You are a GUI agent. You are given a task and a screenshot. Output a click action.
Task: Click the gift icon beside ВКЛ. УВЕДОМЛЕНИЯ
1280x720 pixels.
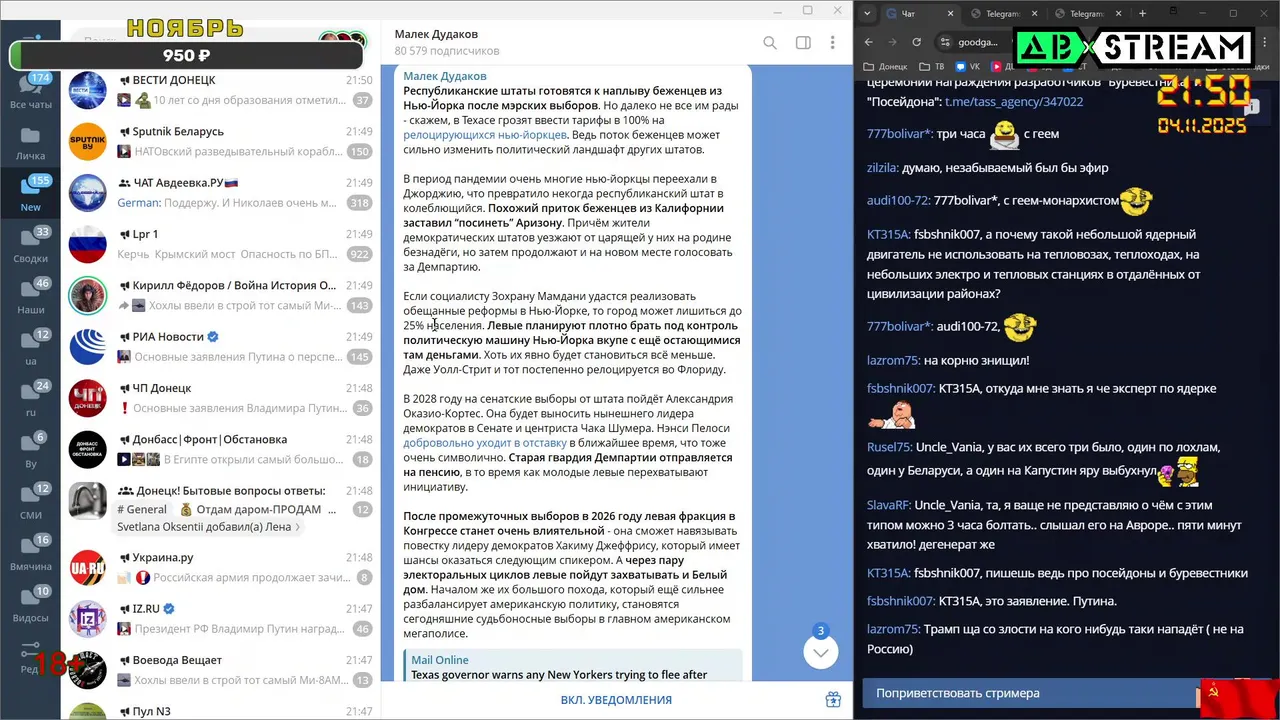point(832,700)
